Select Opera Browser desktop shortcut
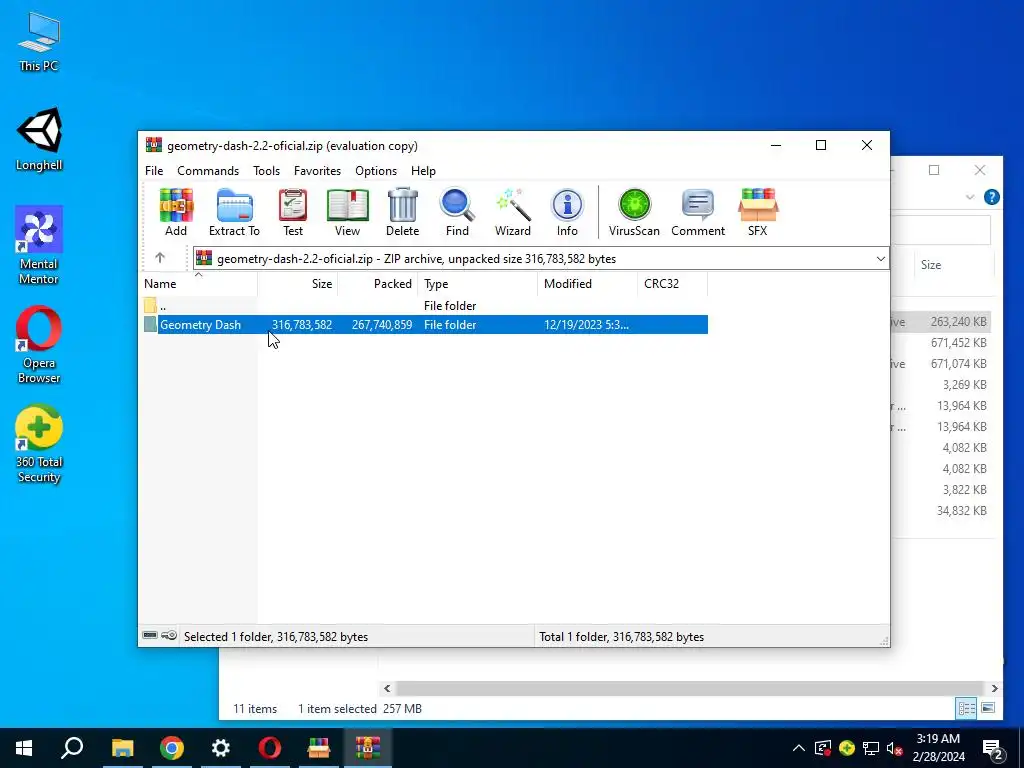The width and height of the screenshot is (1024, 768). point(39,345)
